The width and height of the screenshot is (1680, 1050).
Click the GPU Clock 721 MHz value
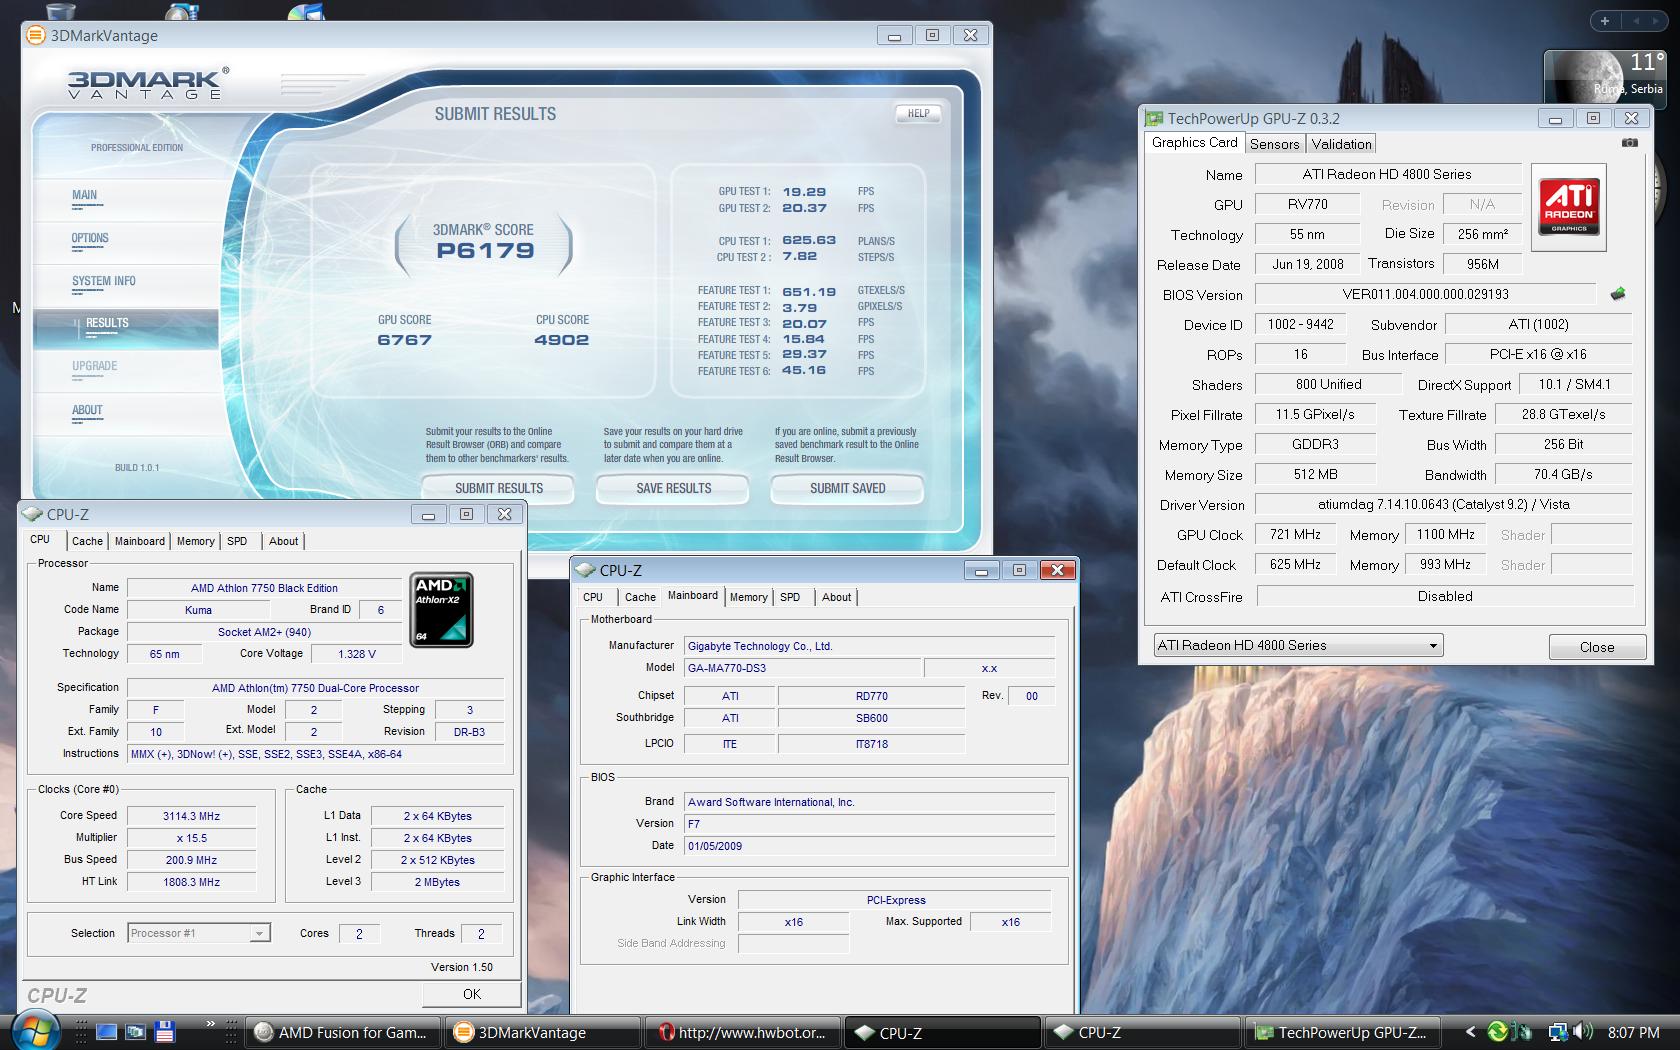pyautogui.click(x=1295, y=535)
